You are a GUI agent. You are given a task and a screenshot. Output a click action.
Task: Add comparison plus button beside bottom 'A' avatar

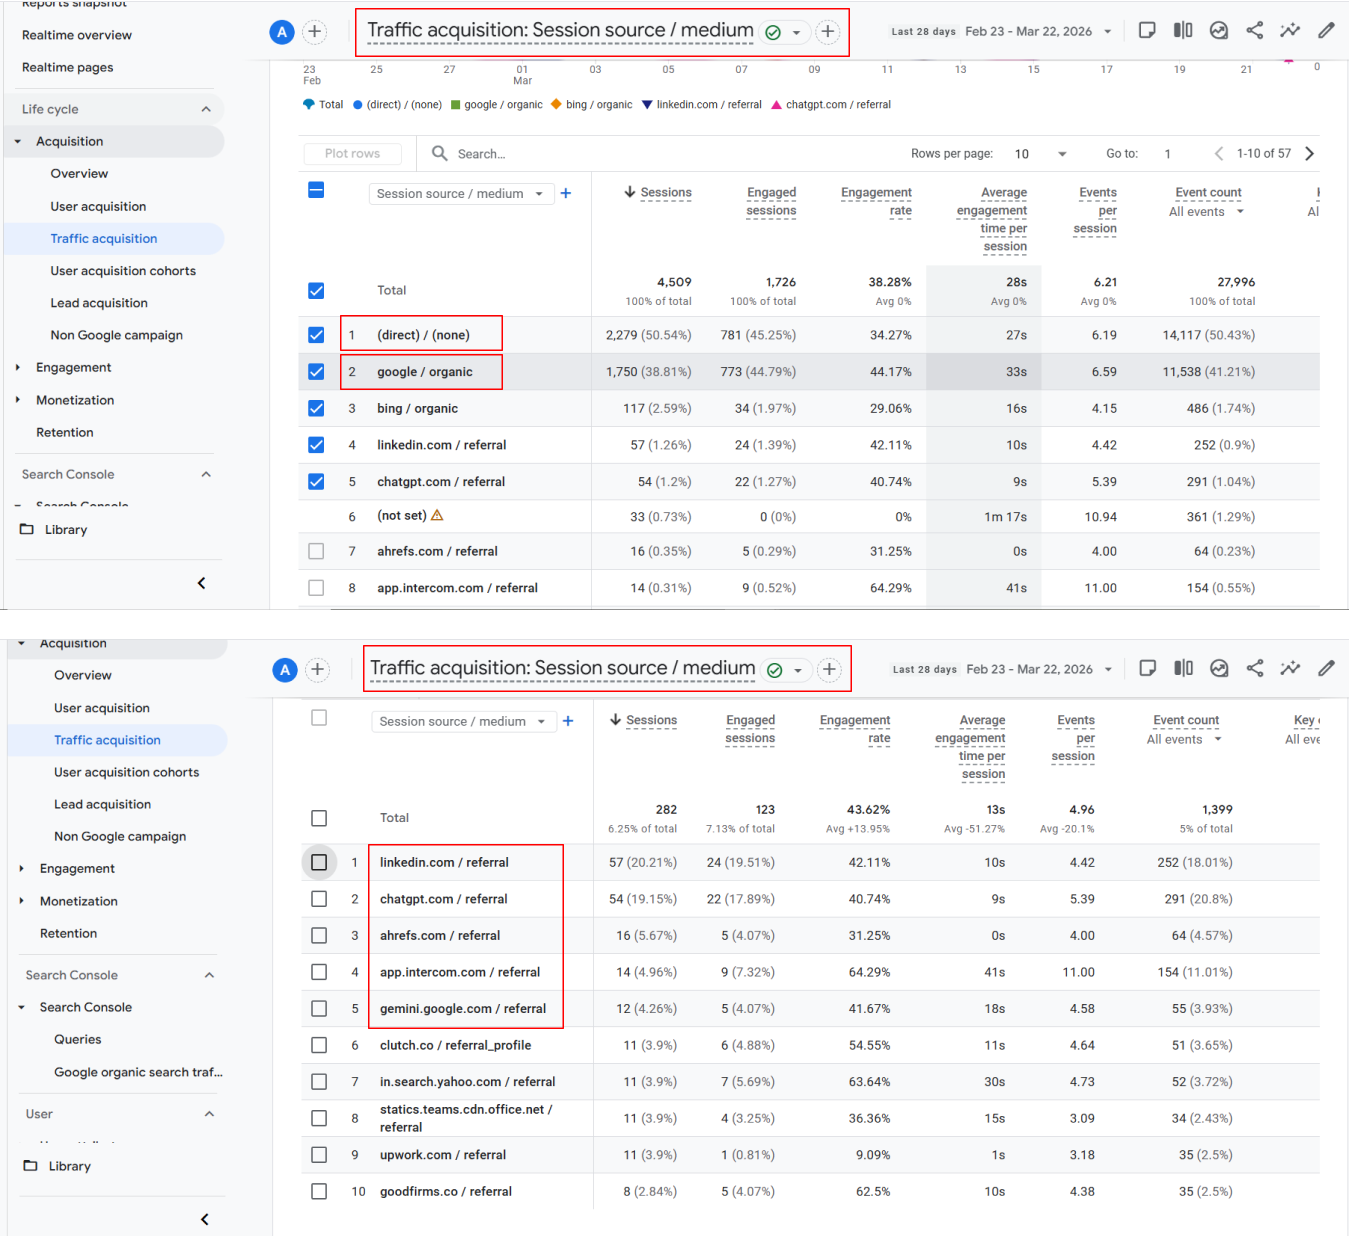[317, 670]
